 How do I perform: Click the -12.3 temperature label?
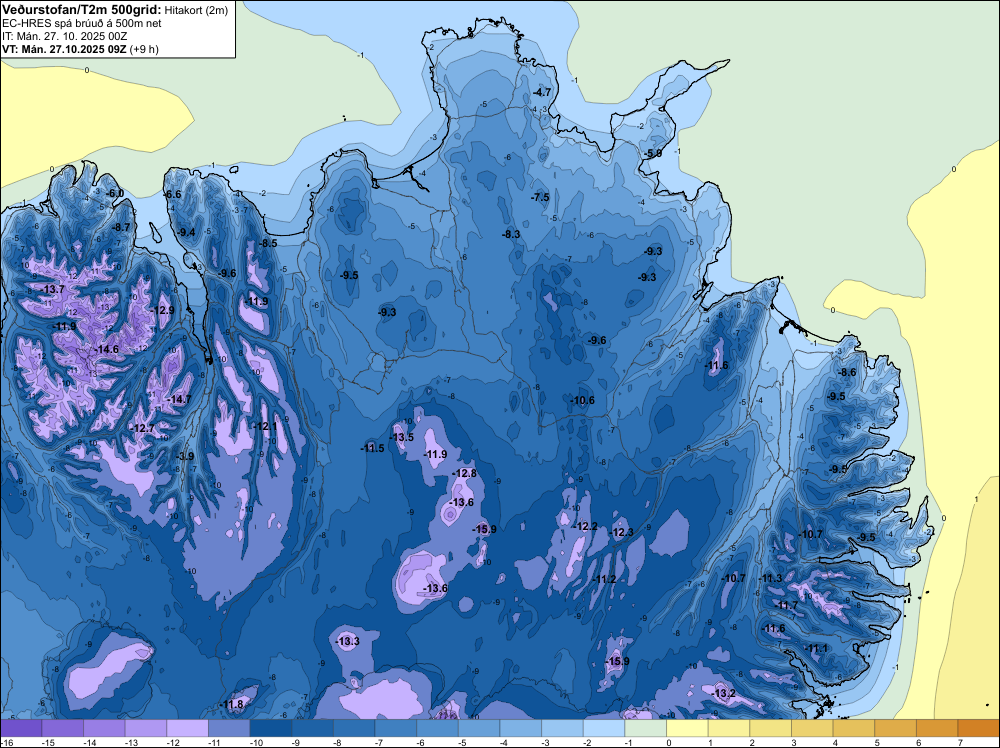pyautogui.click(x=621, y=532)
